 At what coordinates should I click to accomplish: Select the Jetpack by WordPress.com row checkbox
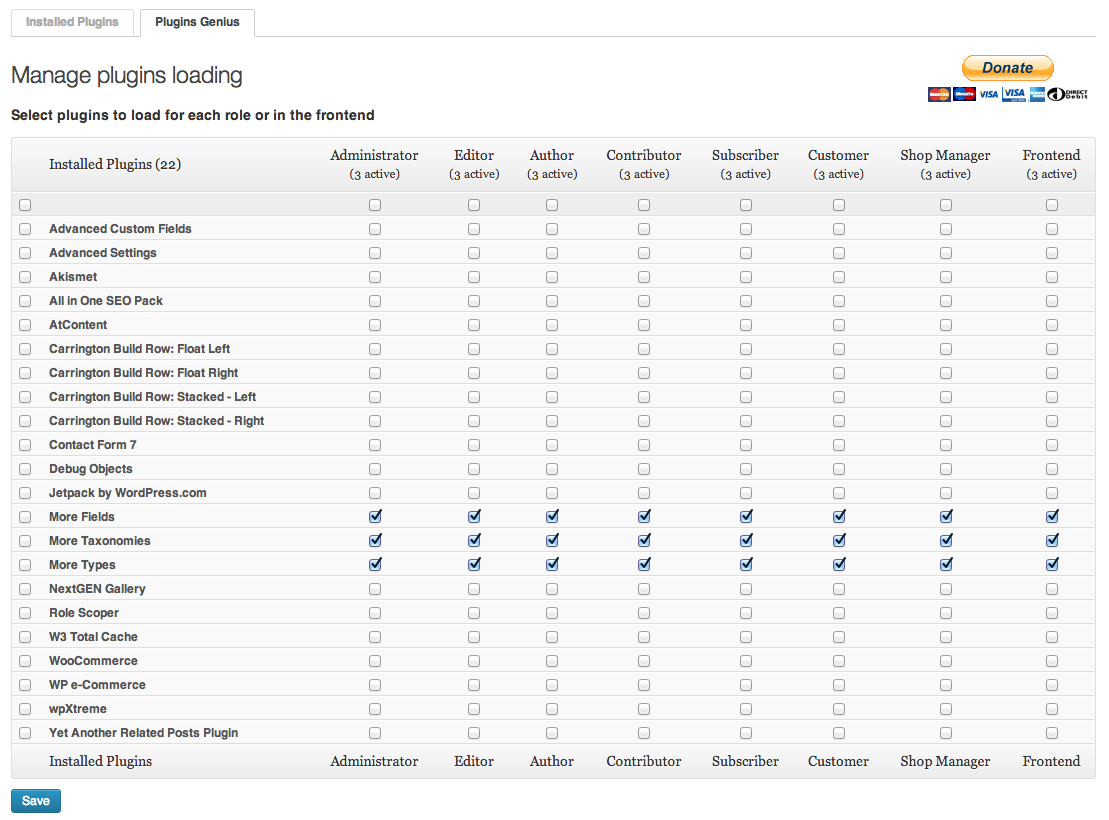click(25, 493)
